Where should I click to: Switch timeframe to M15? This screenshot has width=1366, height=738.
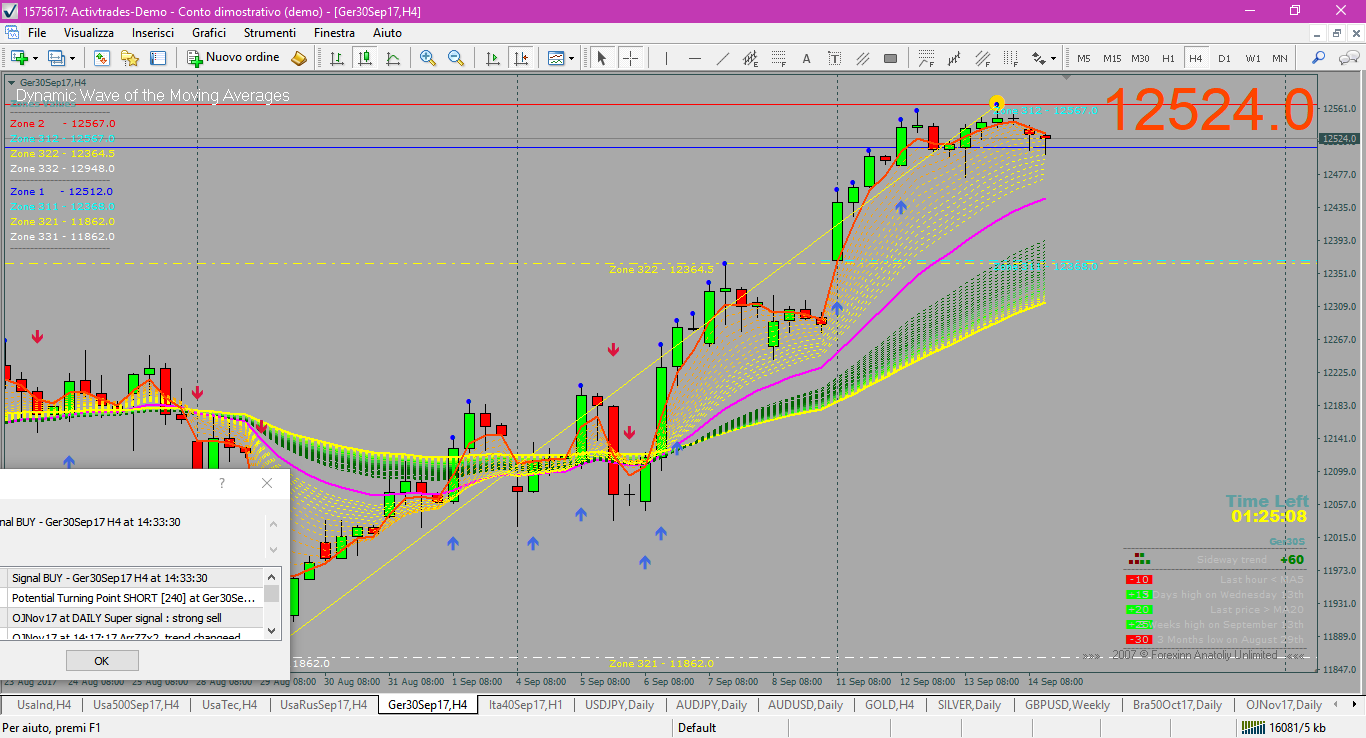[1112, 58]
